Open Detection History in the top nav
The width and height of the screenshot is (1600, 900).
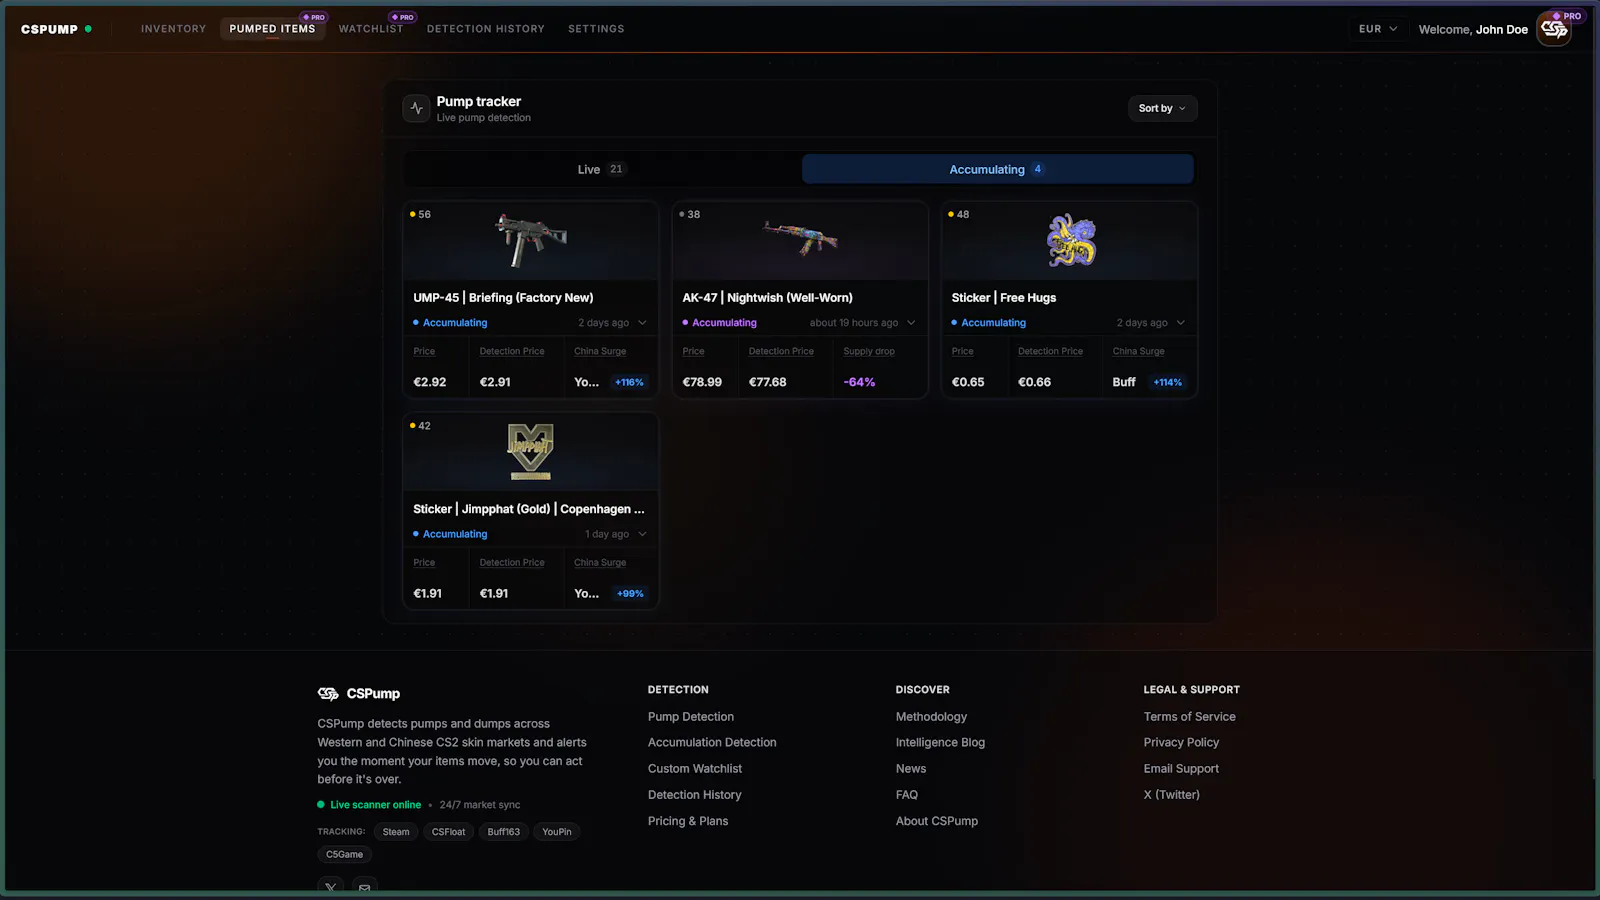(x=486, y=29)
